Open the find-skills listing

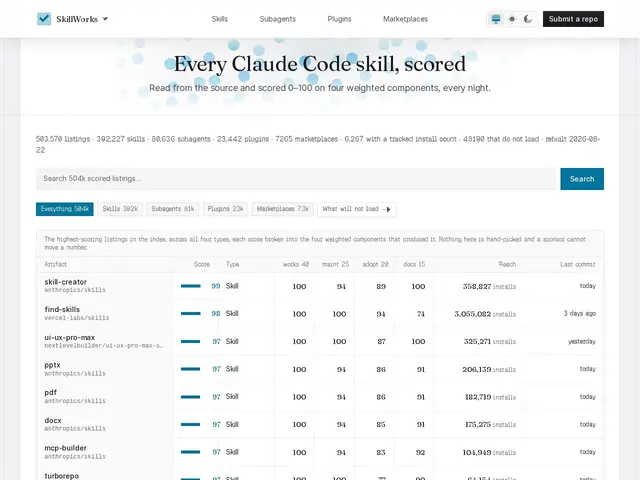[x=62, y=309]
